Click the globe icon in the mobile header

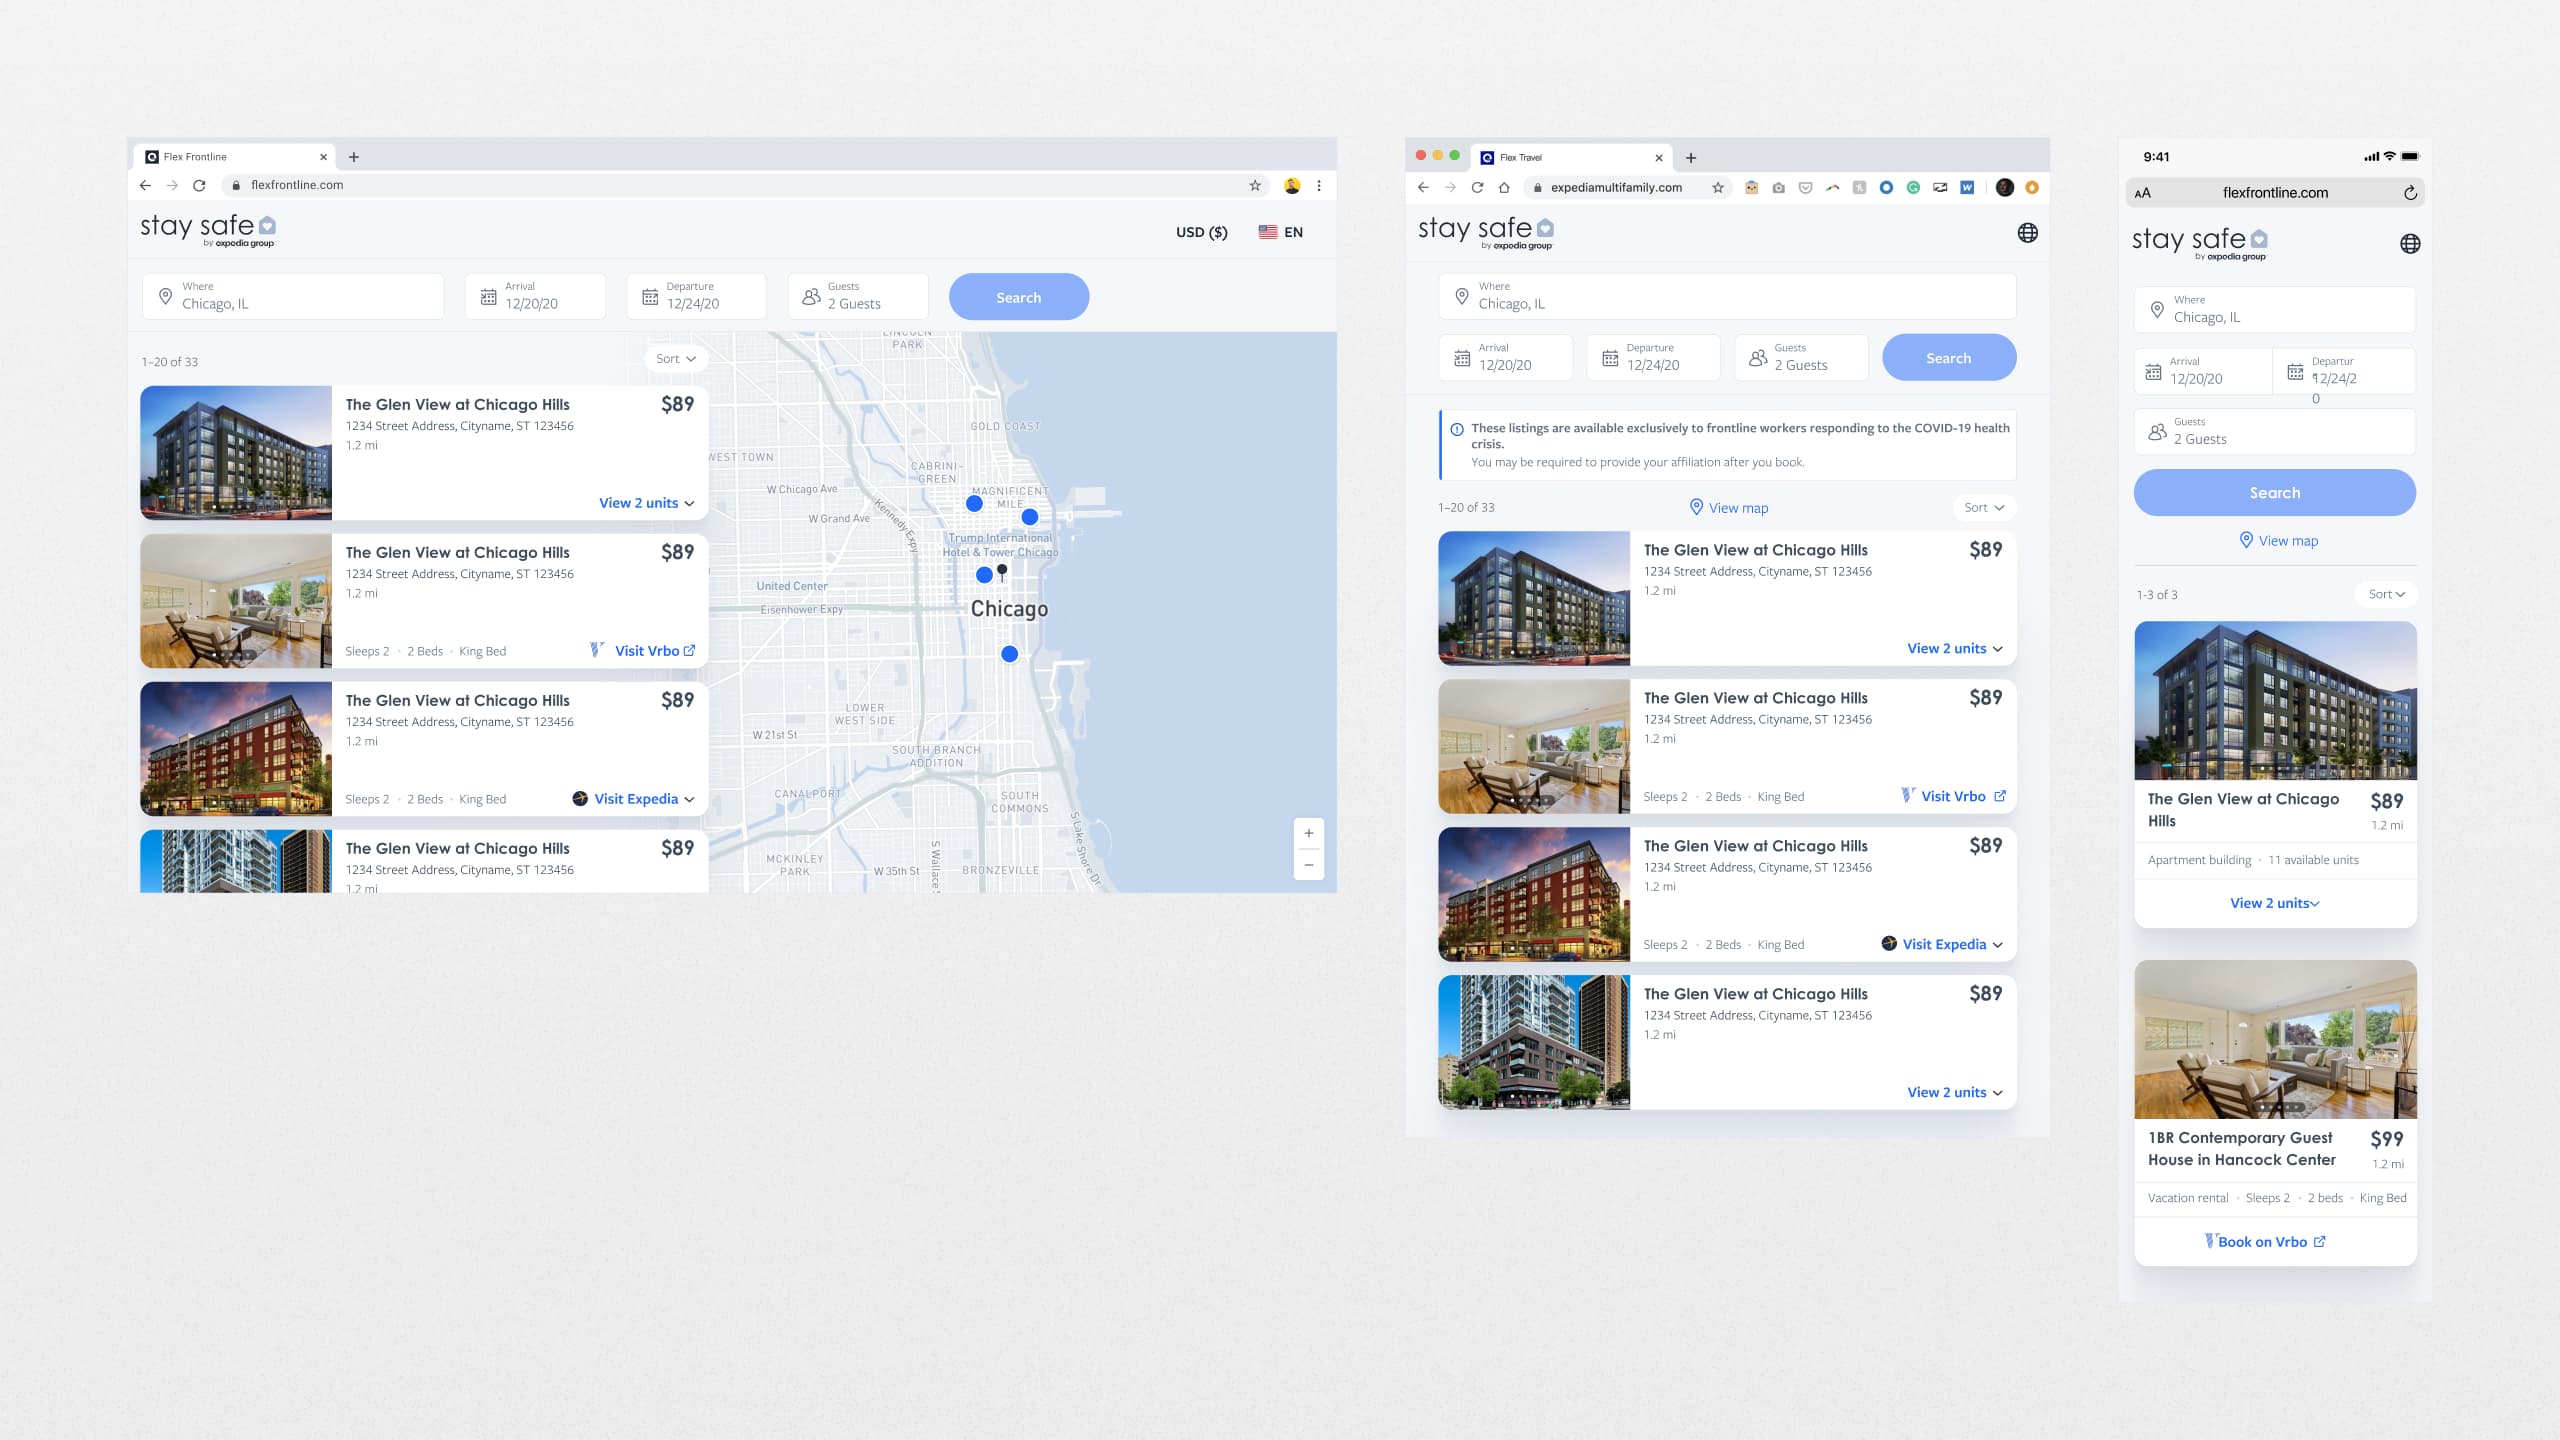[x=2410, y=244]
